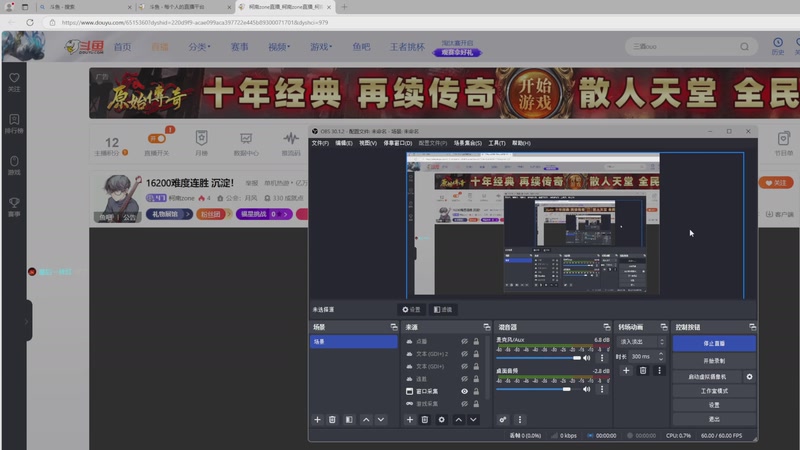Mute the 桌面音频 speaker icon
The image size is (800, 450).
(587, 389)
